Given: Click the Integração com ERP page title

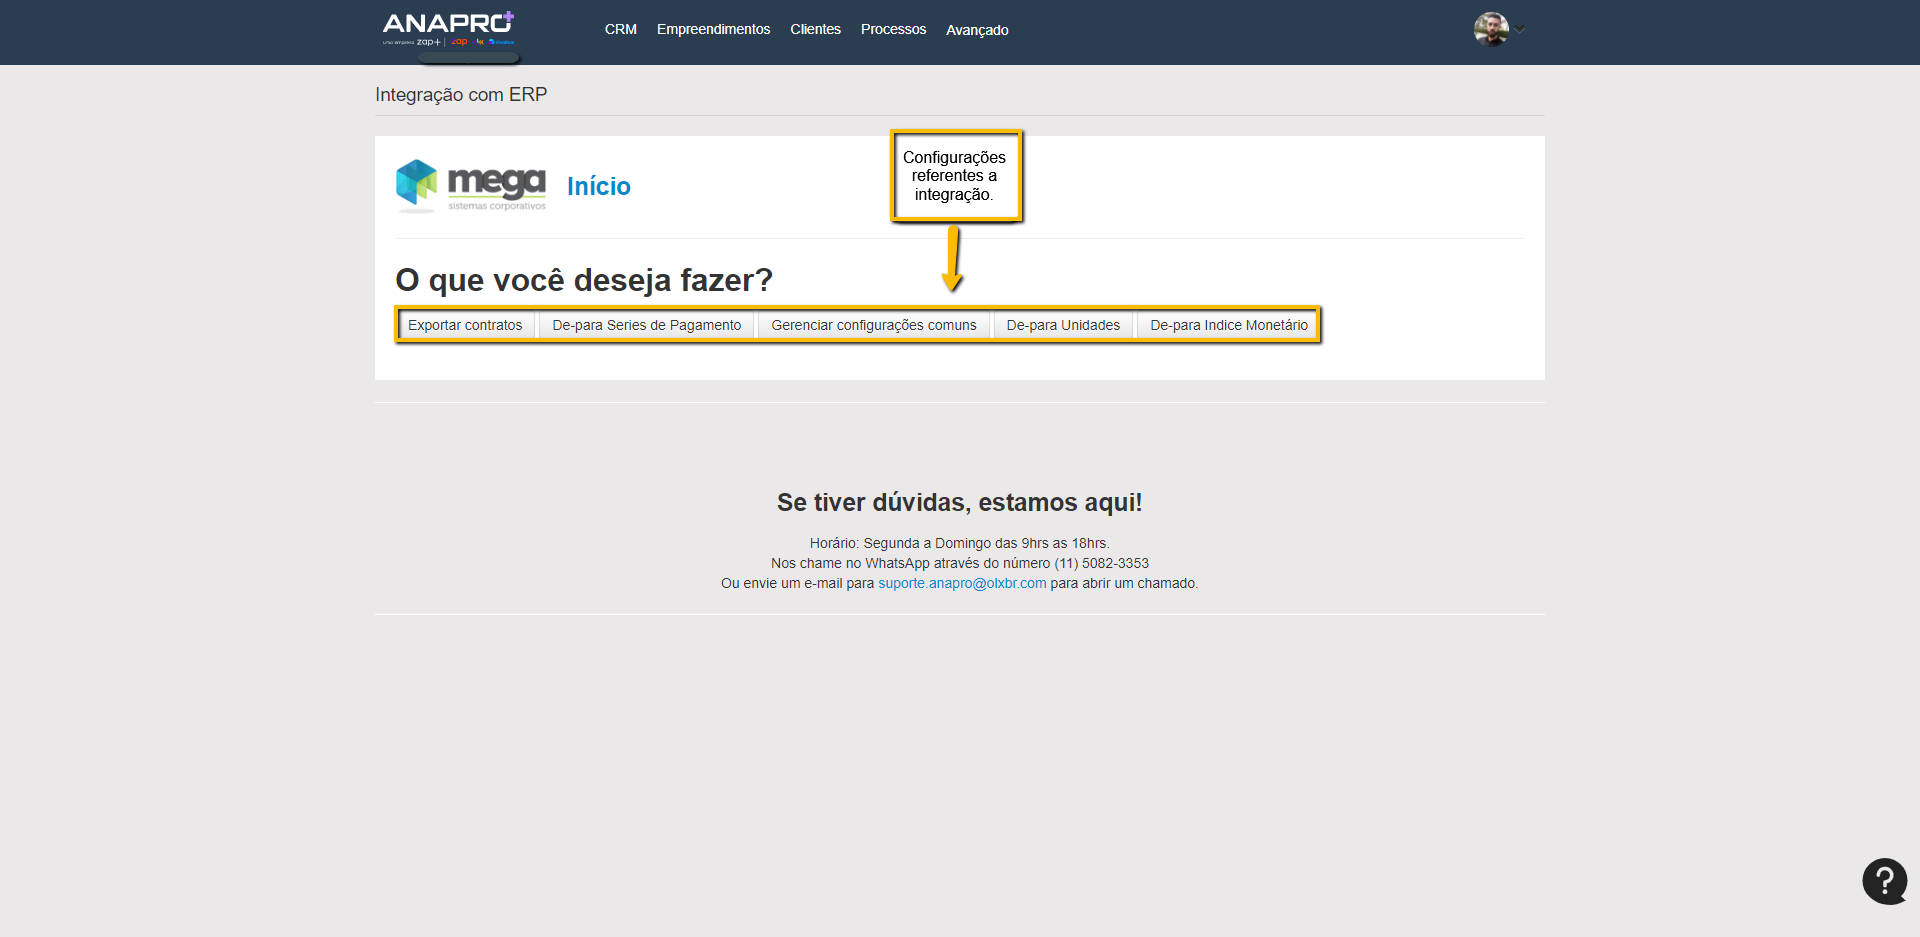Looking at the screenshot, I should (461, 95).
